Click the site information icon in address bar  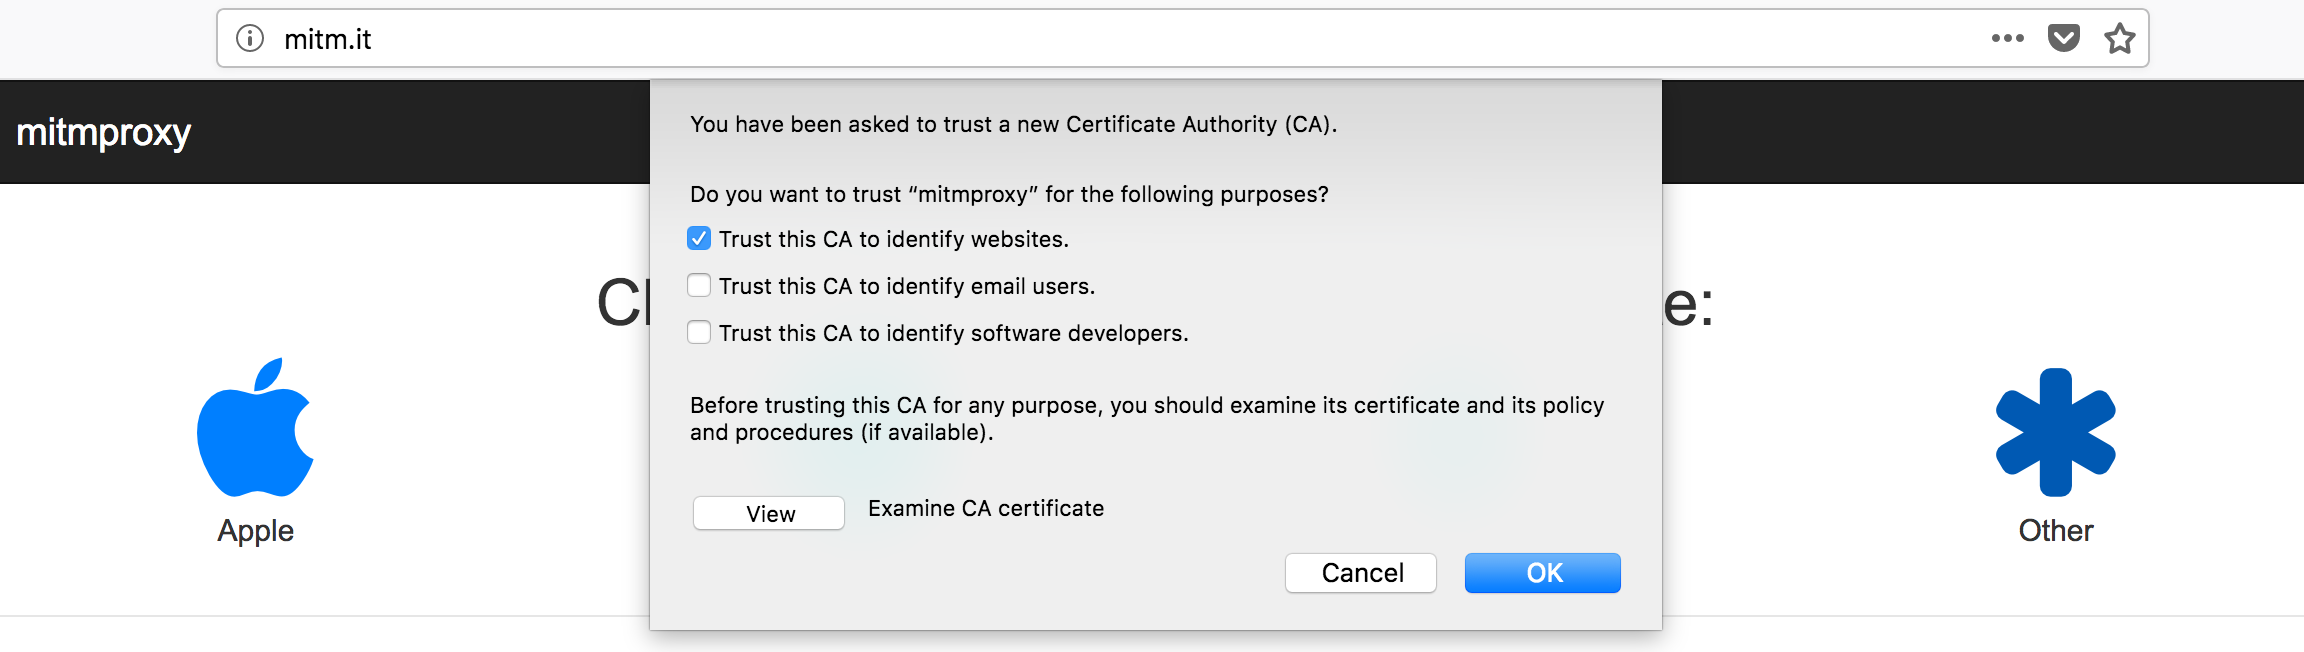[249, 39]
